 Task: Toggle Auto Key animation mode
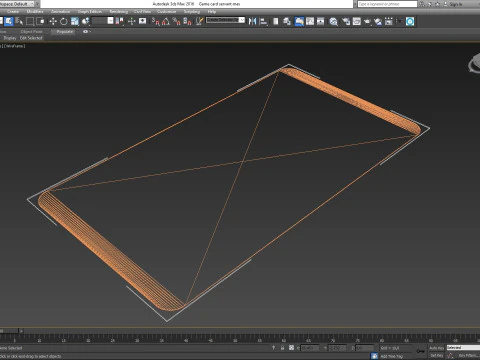pos(436,348)
